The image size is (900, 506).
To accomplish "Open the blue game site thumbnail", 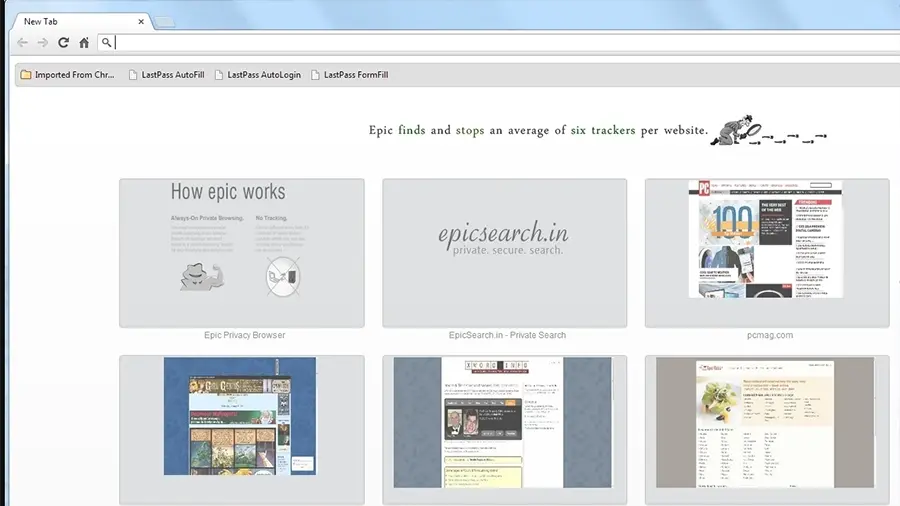I will point(242,430).
